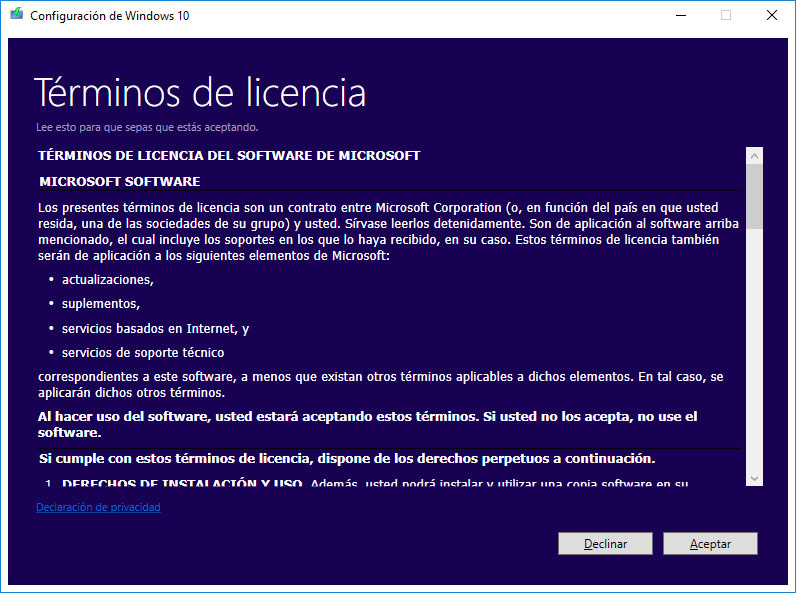Image resolution: width=796 pixels, height=593 pixels.
Task: Click 'TÉRMINOS DE LICENCIA DEL SOFTWARE DE MICROSOFT'
Action: click(x=229, y=155)
